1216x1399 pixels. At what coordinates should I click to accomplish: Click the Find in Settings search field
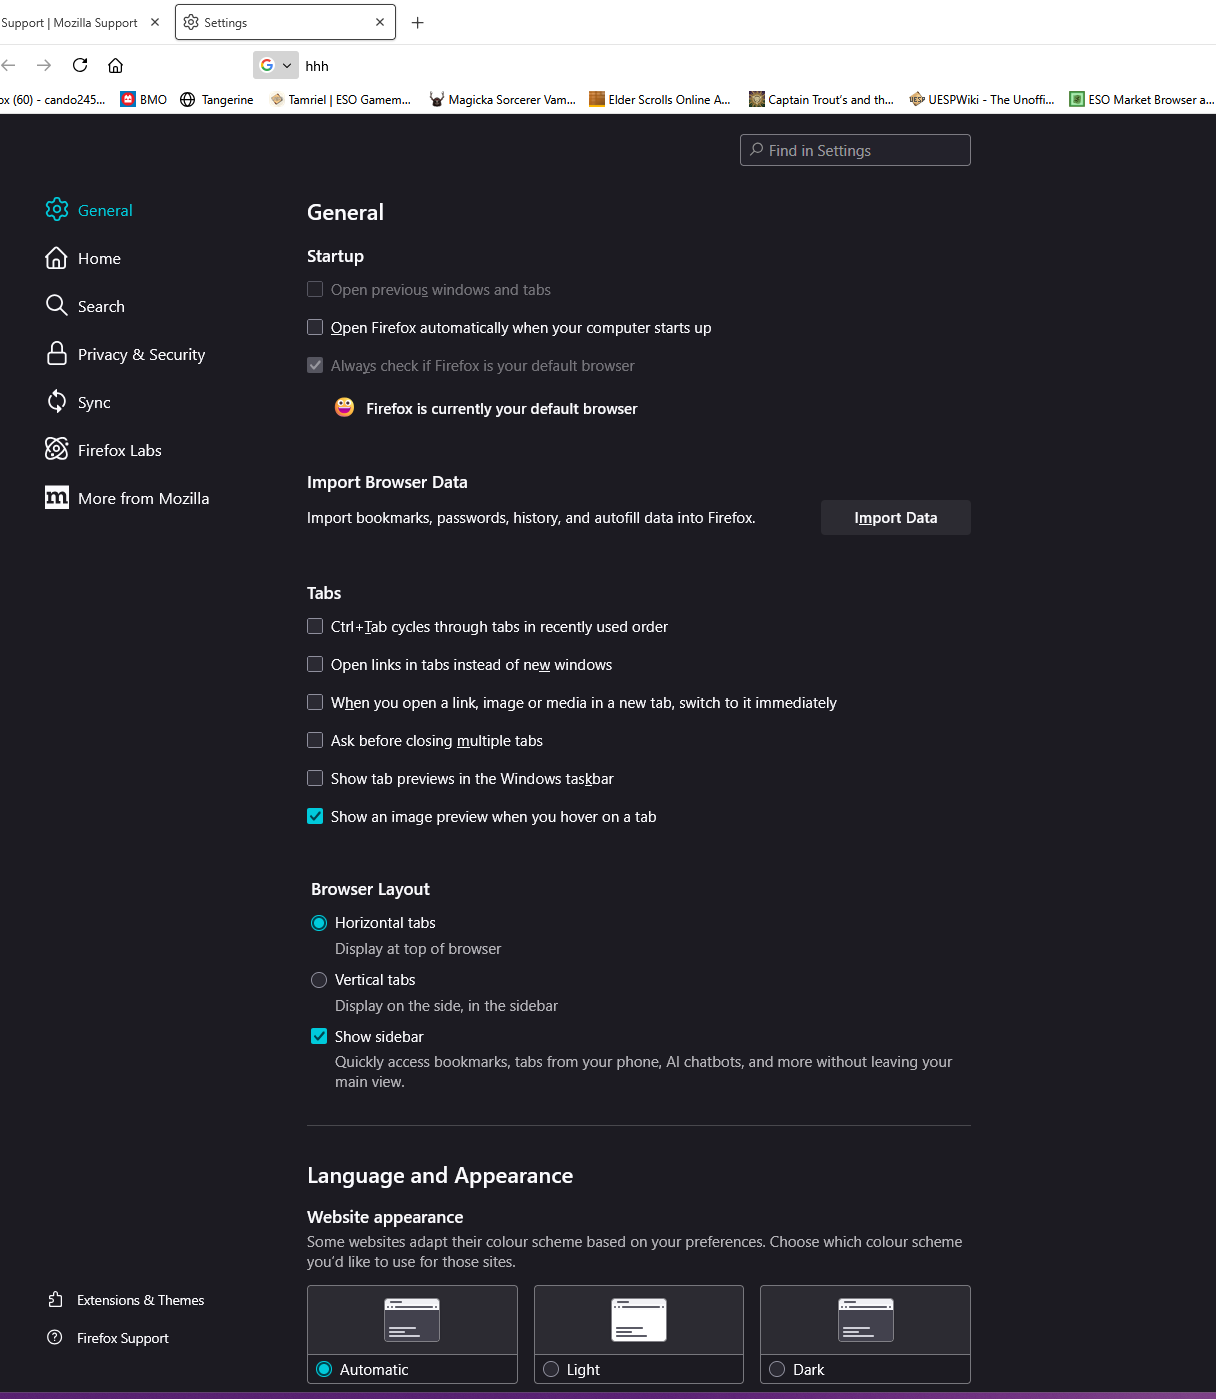tap(855, 150)
